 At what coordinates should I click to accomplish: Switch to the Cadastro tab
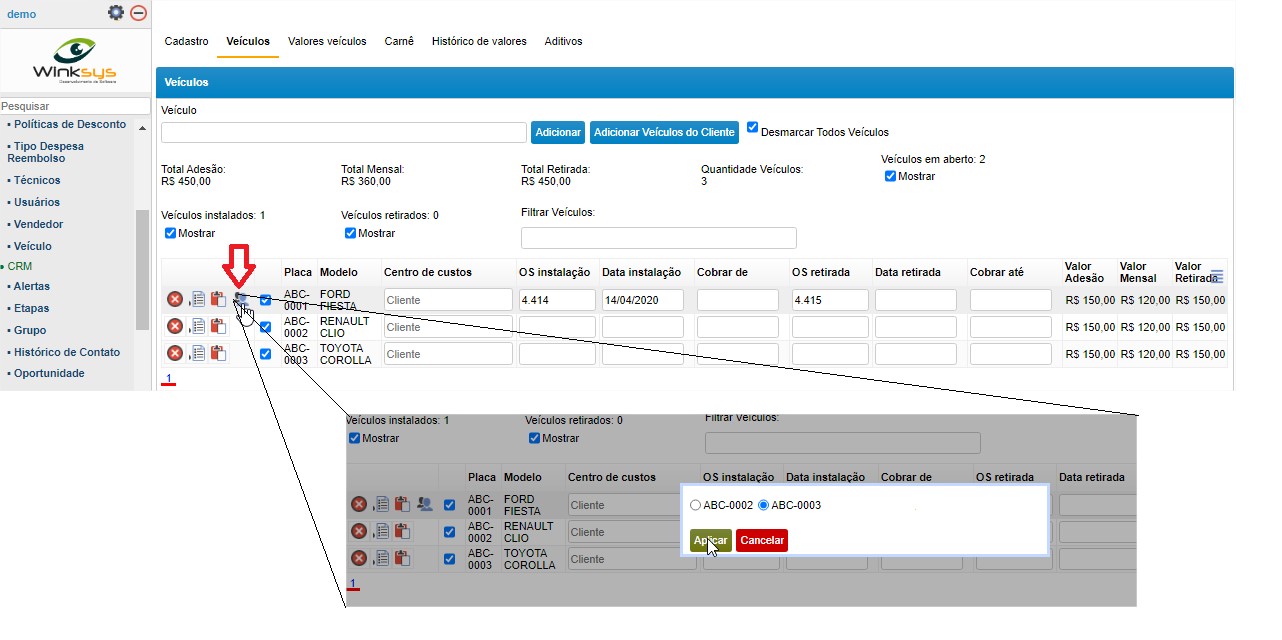tap(186, 41)
